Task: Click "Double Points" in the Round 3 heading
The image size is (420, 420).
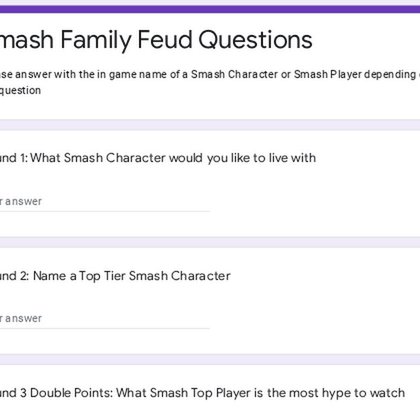Action: [x=71, y=393]
